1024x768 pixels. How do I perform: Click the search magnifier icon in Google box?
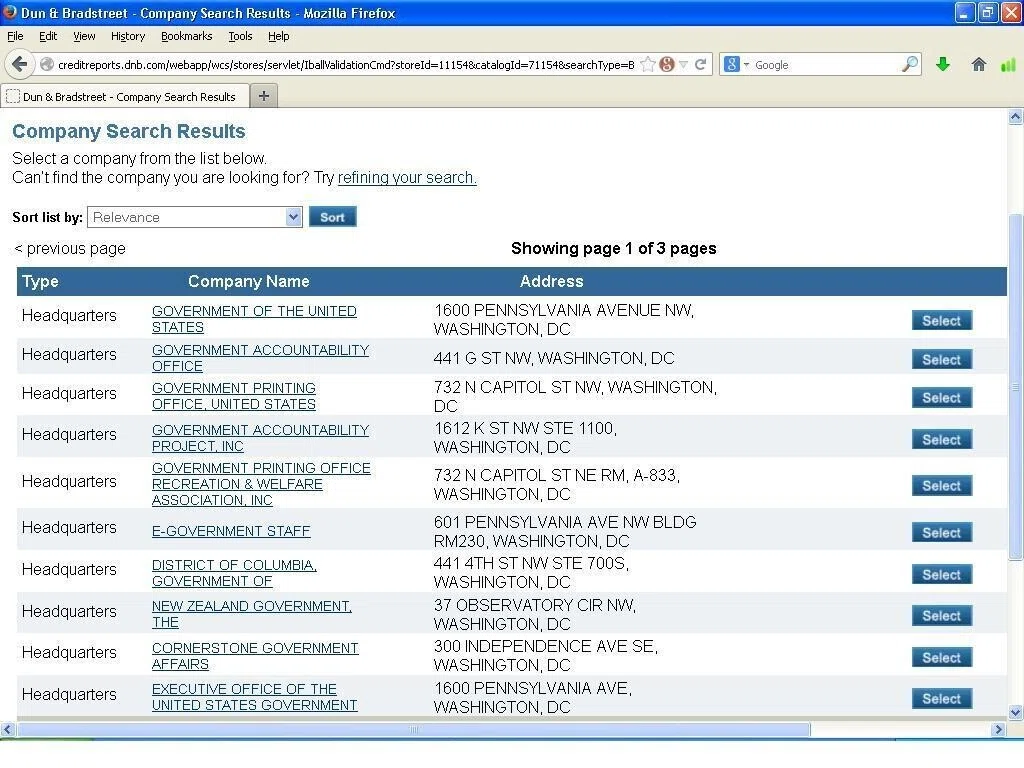point(910,64)
